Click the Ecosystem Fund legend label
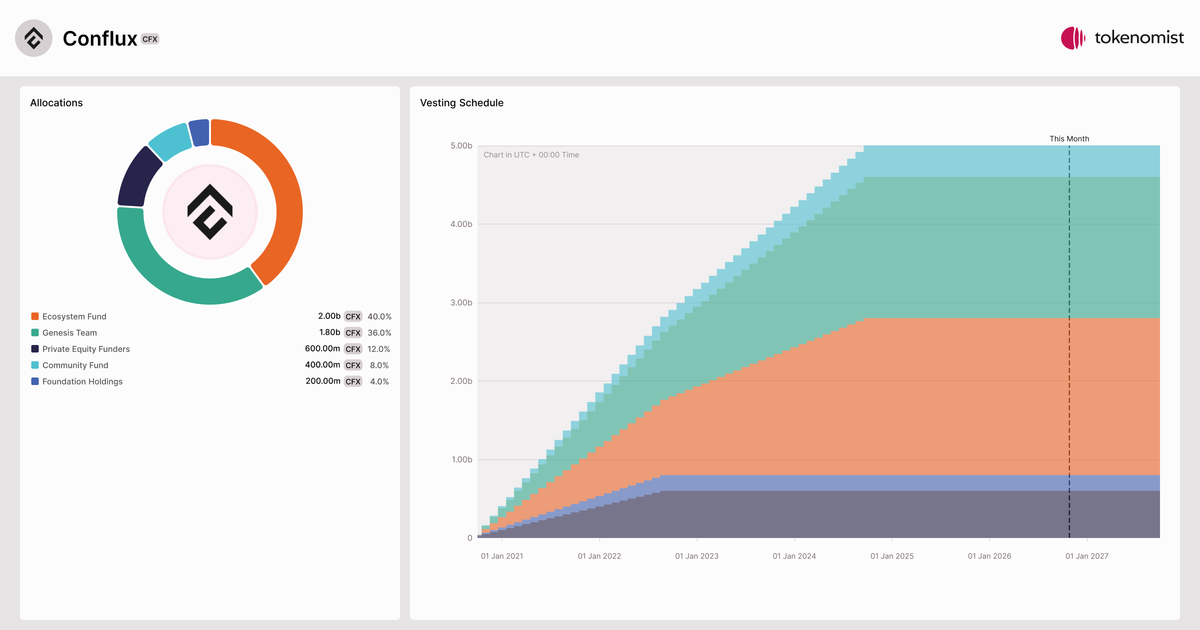The height and width of the screenshot is (630, 1200). [x=74, y=316]
